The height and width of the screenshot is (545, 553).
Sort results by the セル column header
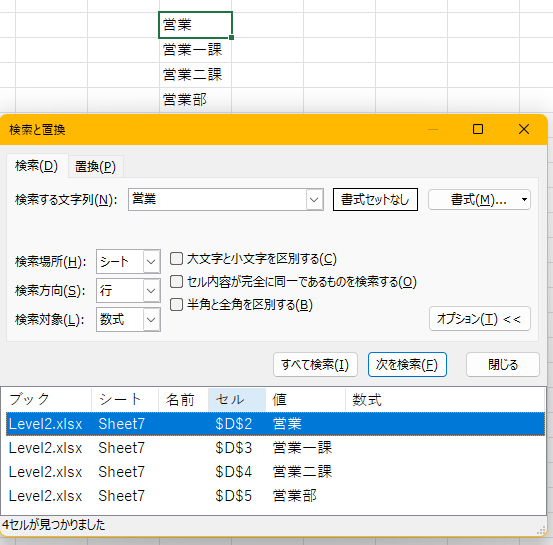pos(237,400)
